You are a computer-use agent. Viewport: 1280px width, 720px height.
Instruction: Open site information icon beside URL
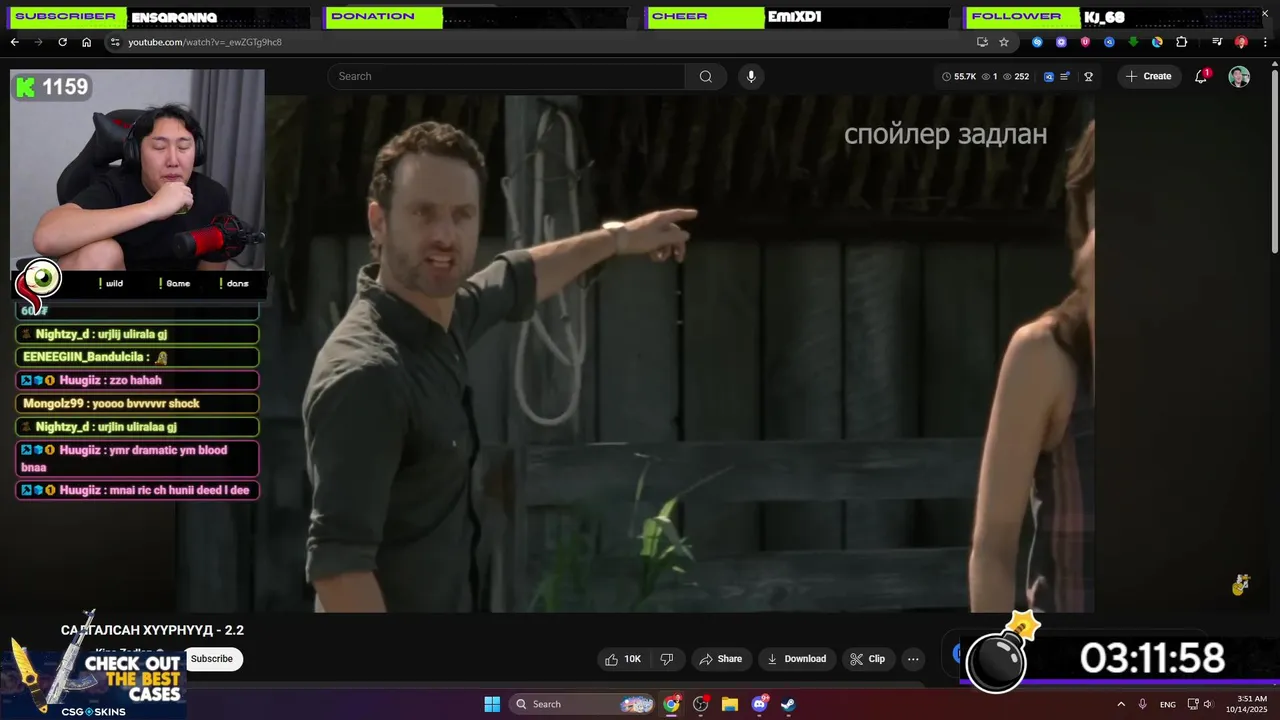pyautogui.click(x=115, y=42)
